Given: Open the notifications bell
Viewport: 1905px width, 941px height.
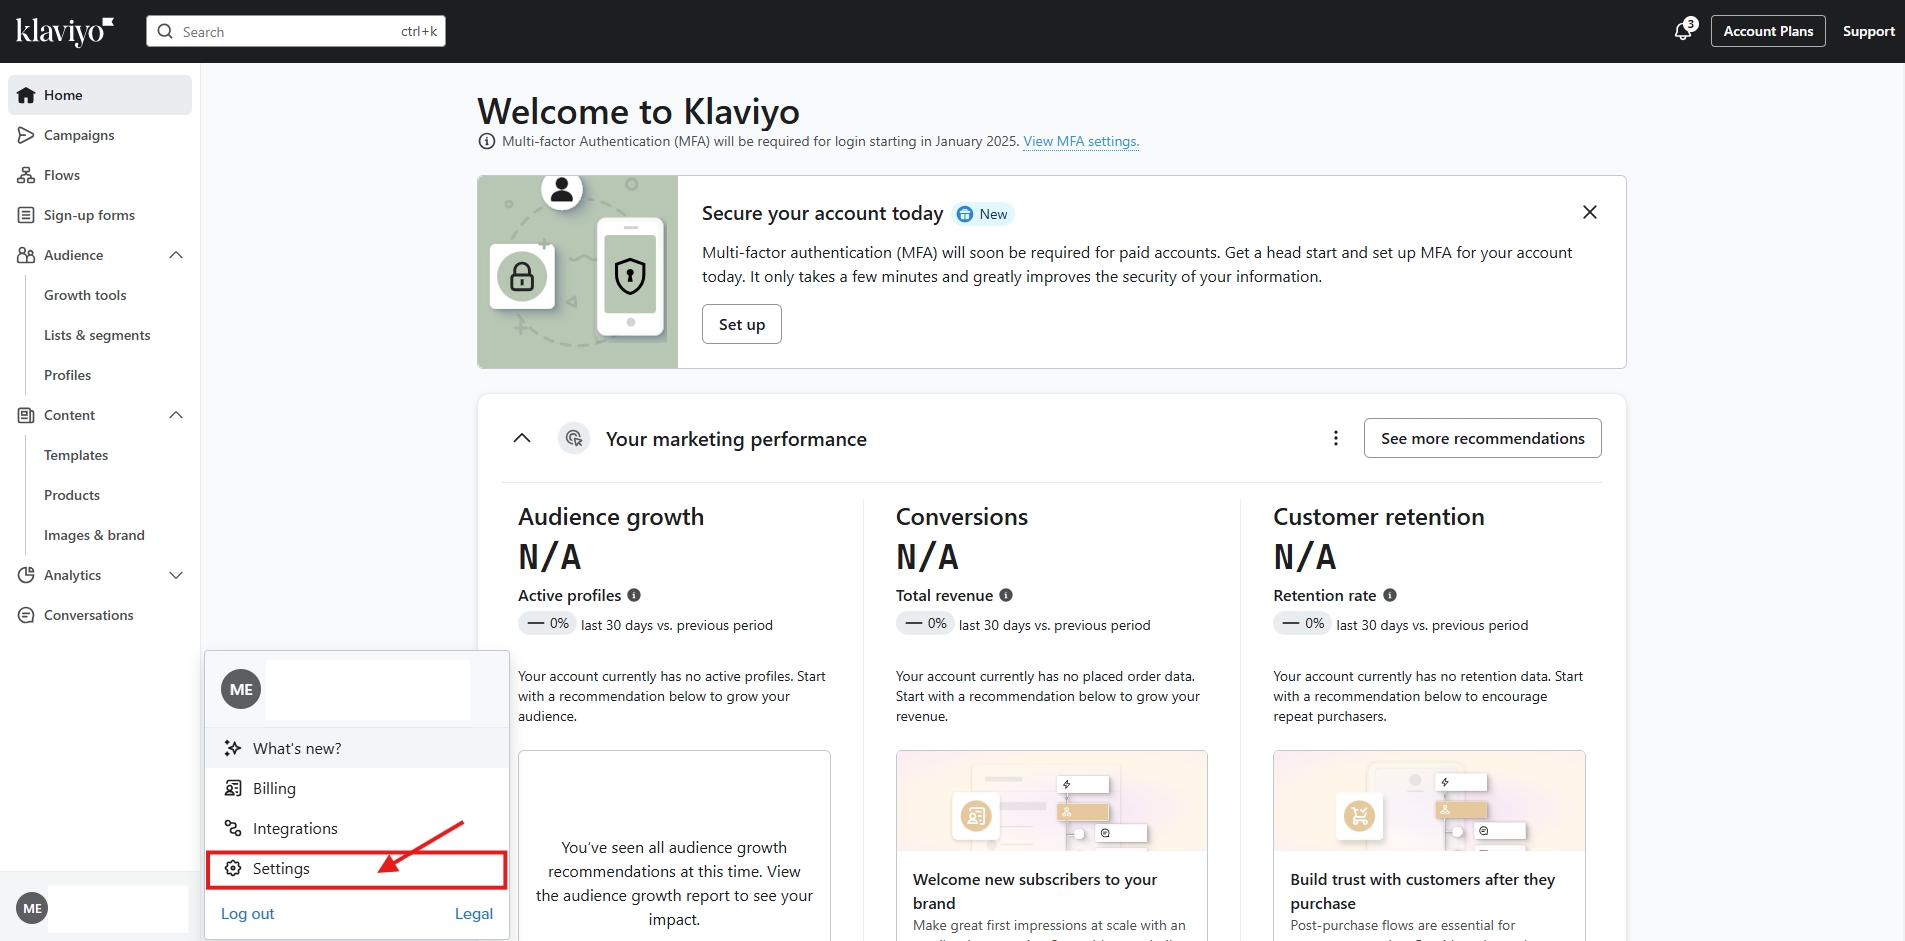Looking at the screenshot, I should click(x=1684, y=31).
